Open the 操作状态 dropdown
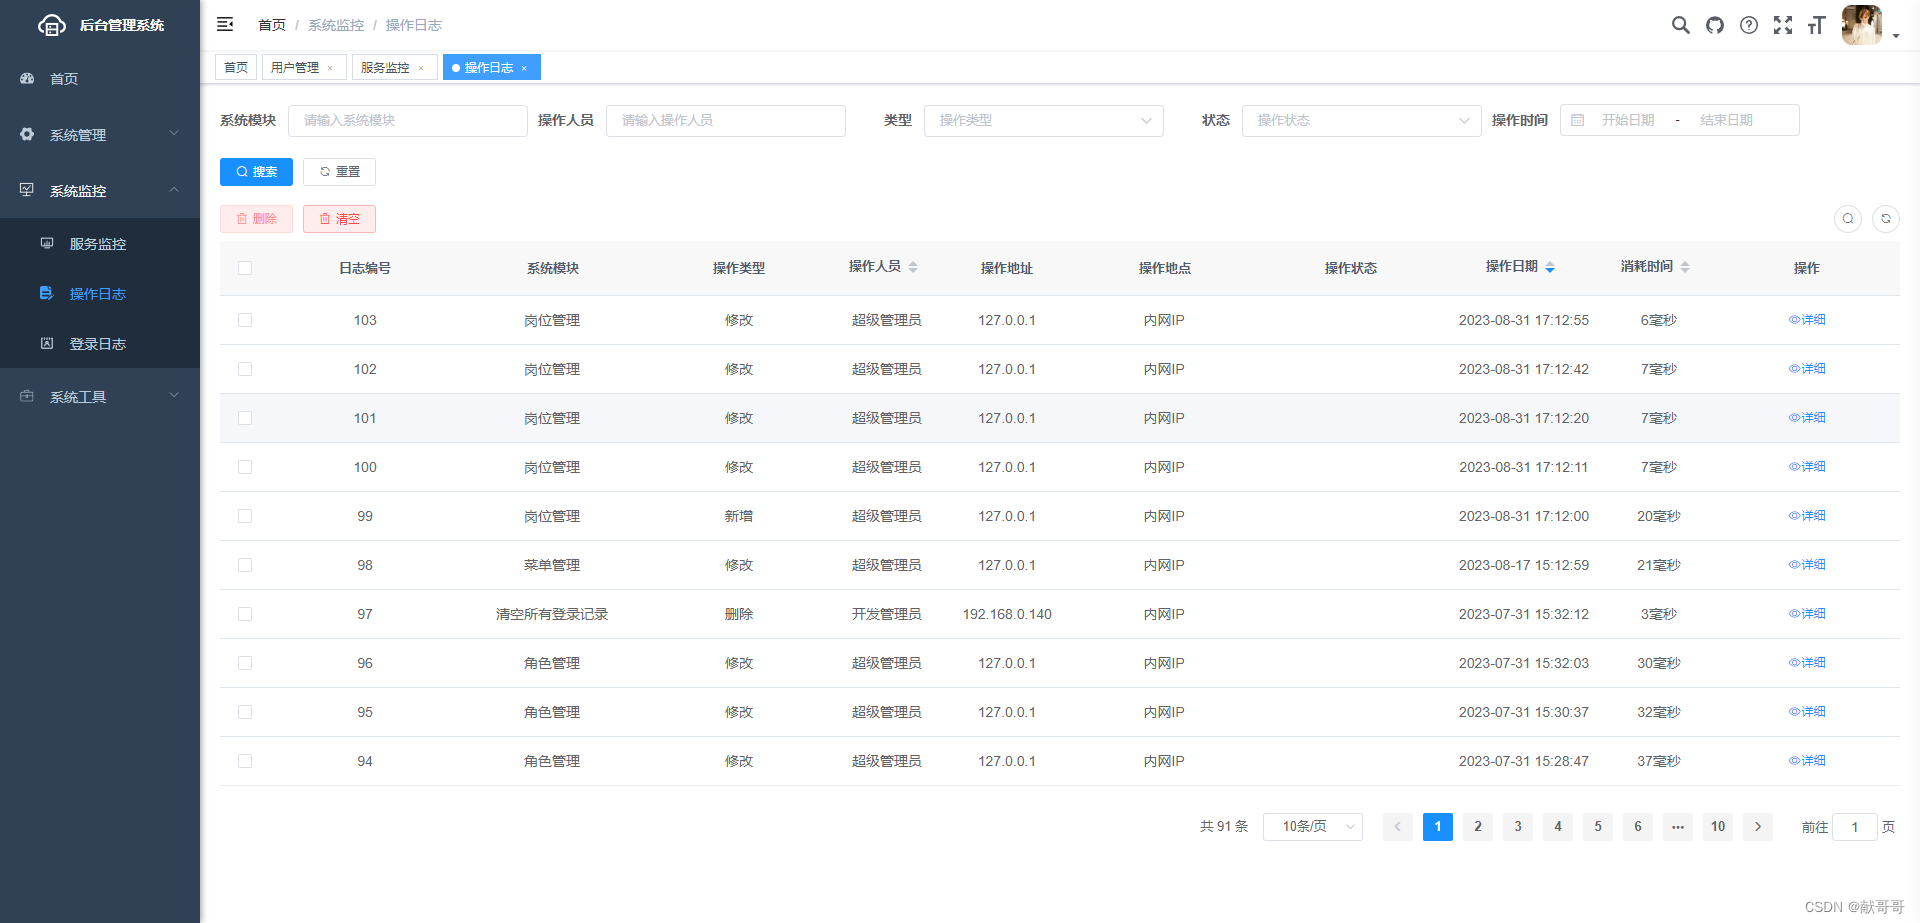 click(1361, 120)
